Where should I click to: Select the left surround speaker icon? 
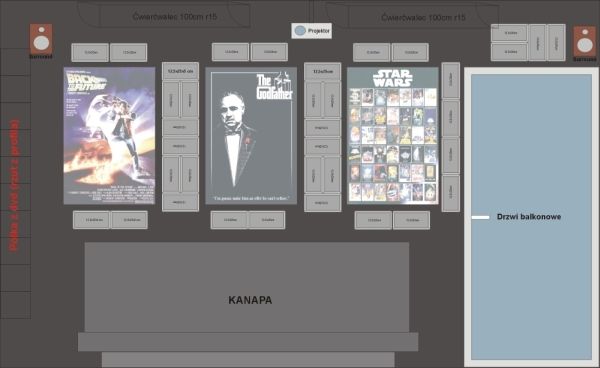pos(41,39)
